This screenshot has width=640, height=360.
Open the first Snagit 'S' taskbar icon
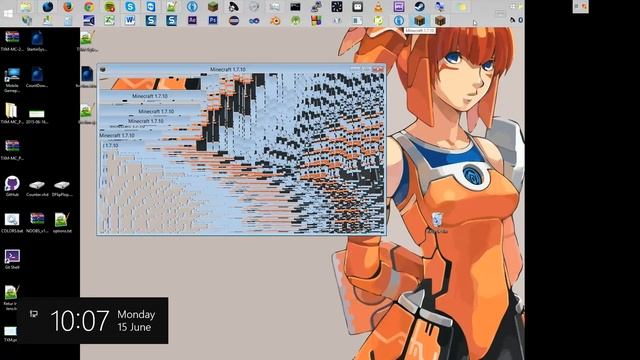click(151, 20)
